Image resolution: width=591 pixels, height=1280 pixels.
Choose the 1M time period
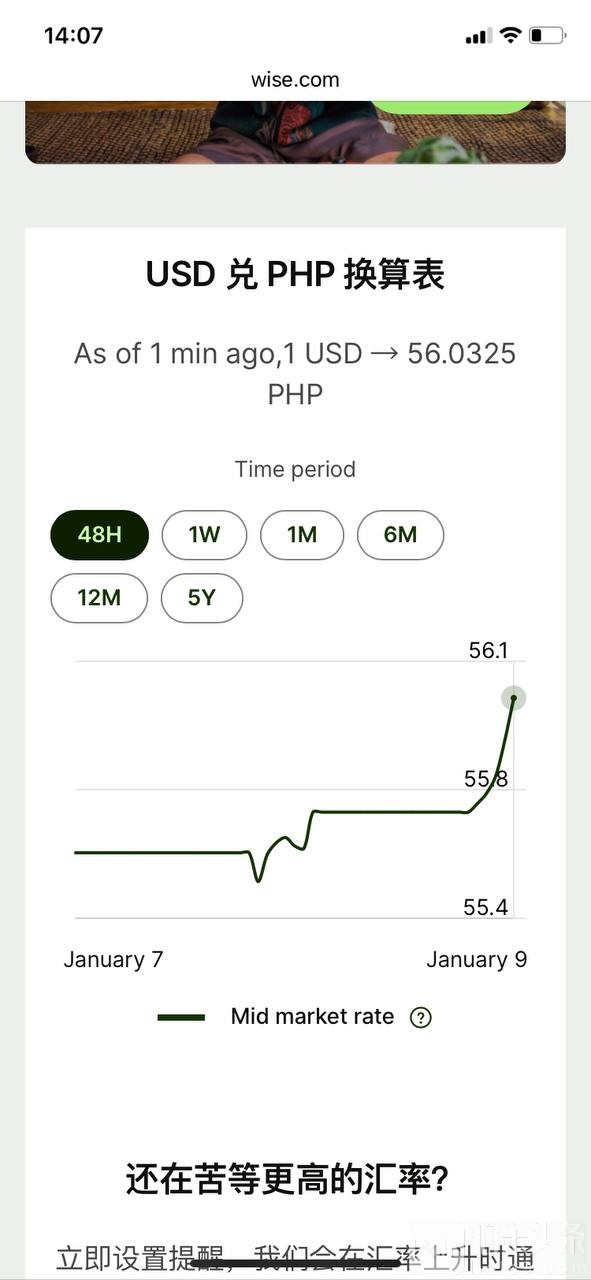click(302, 534)
